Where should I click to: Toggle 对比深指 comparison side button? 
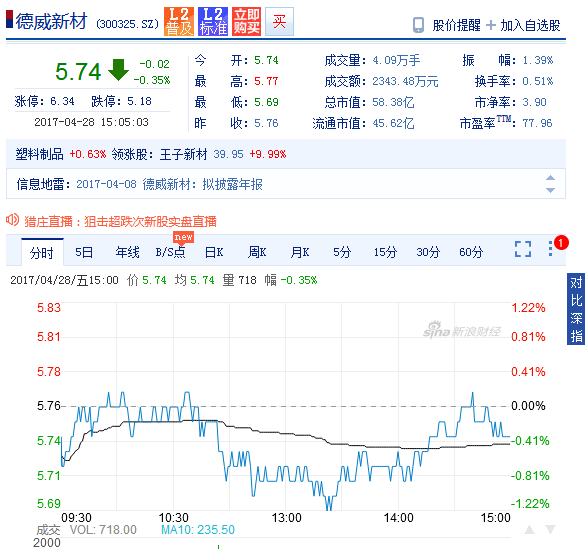(x=576, y=309)
